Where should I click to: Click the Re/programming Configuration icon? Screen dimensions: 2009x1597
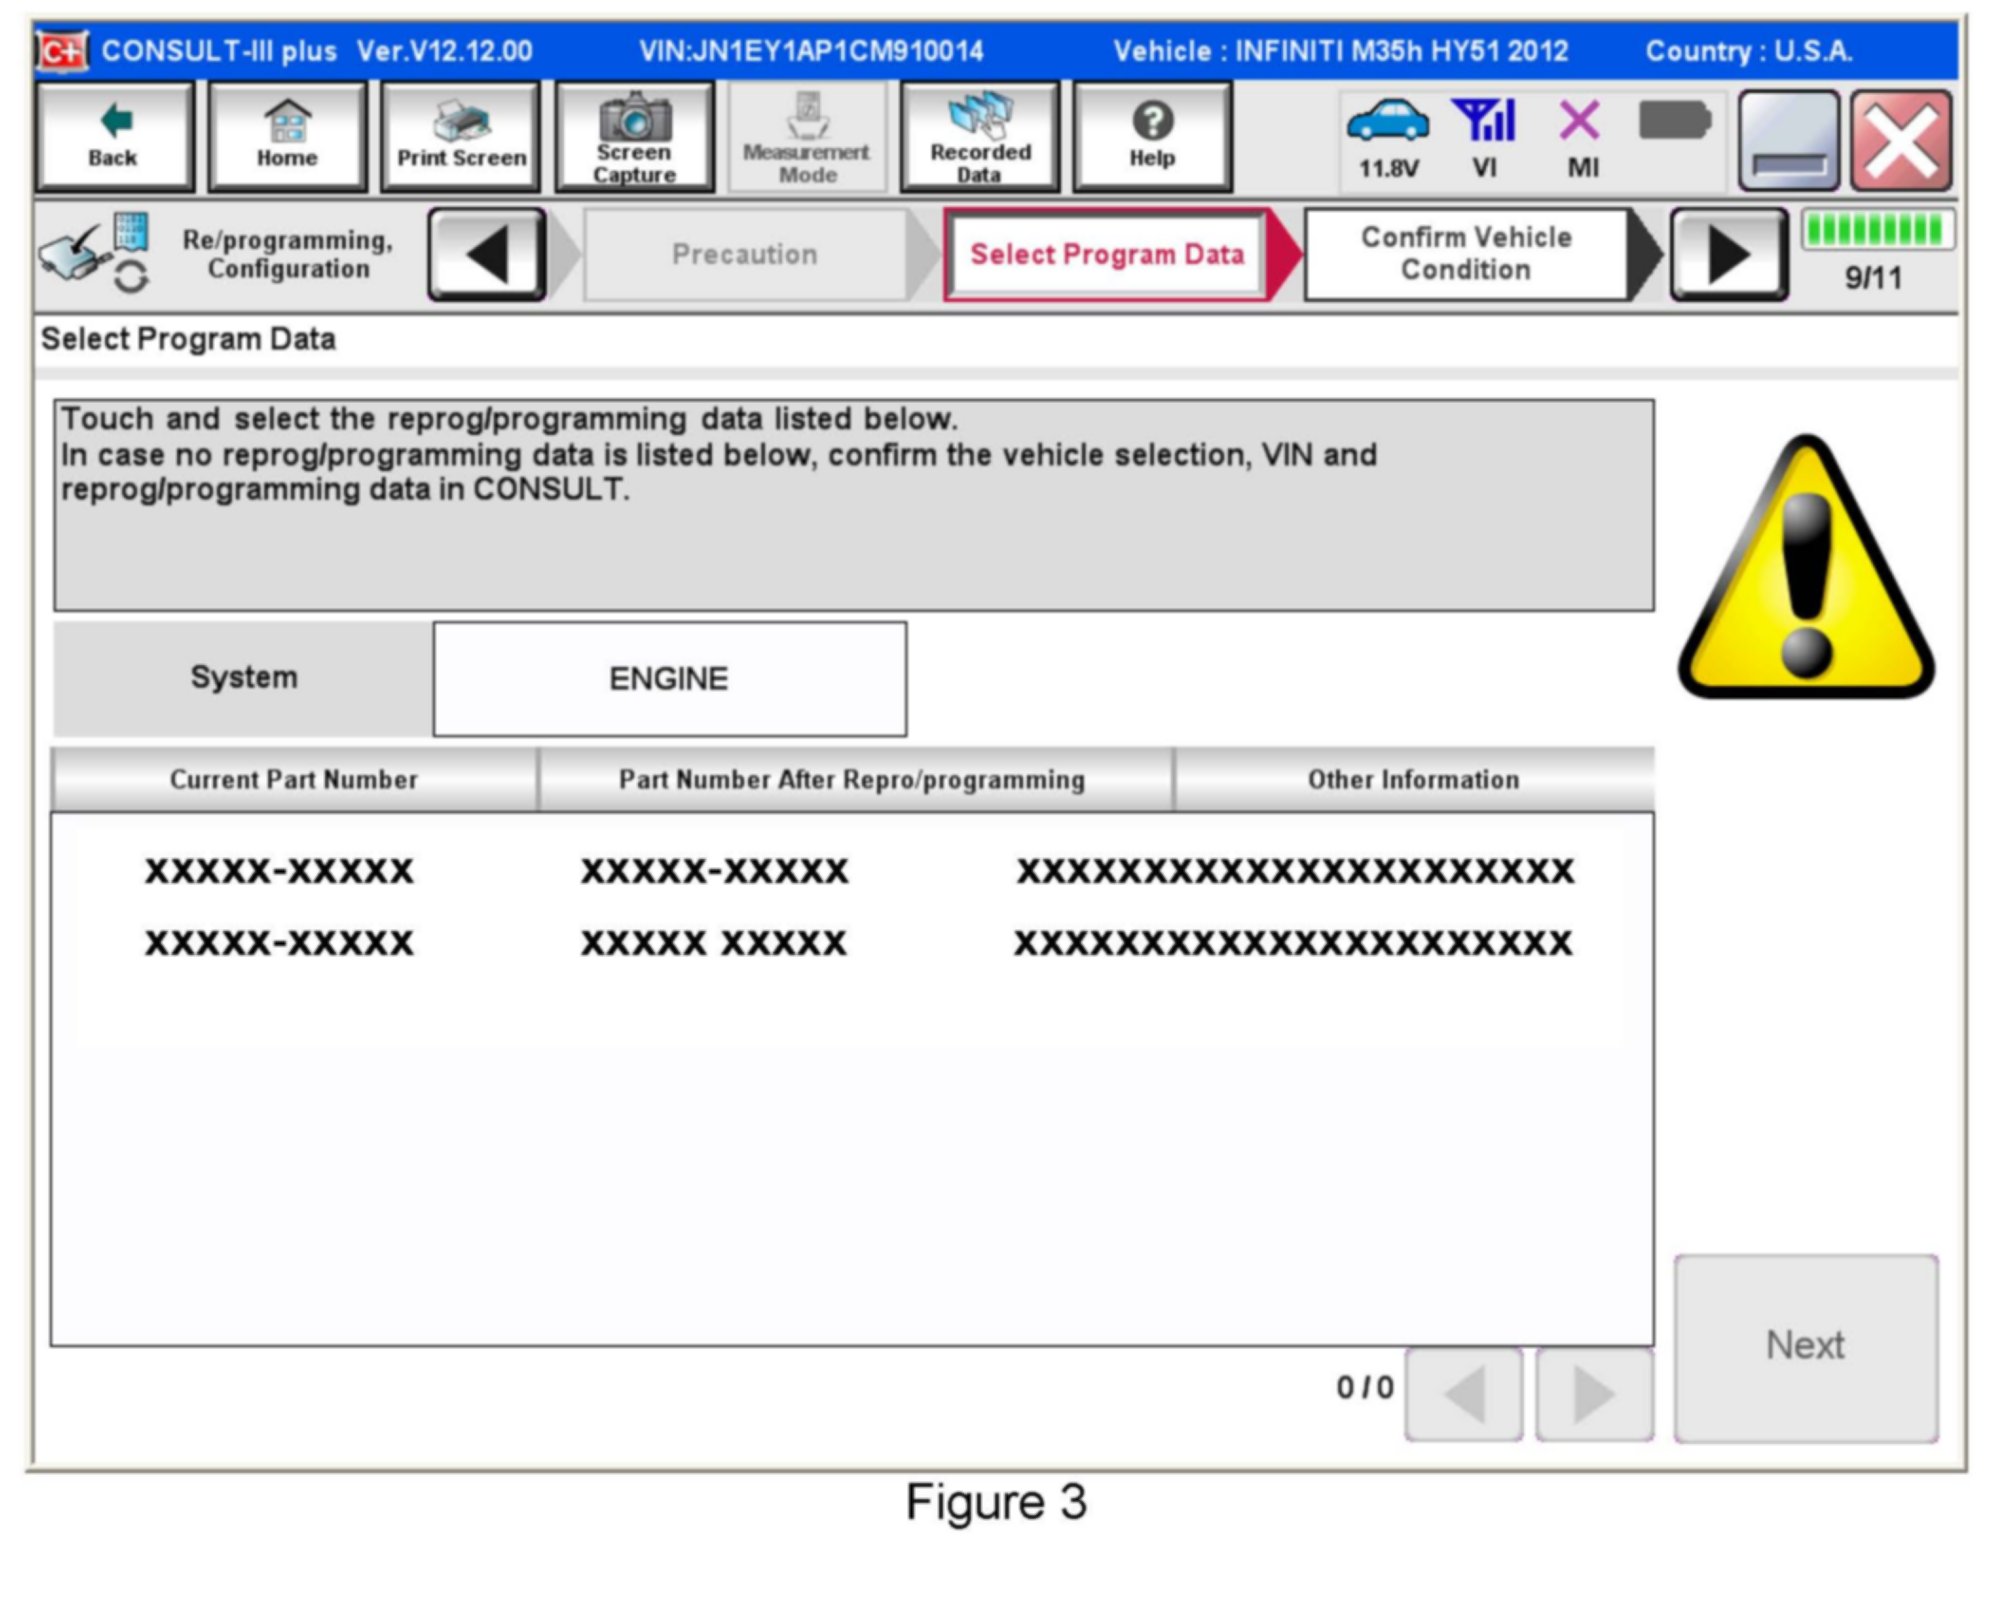click(95, 254)
